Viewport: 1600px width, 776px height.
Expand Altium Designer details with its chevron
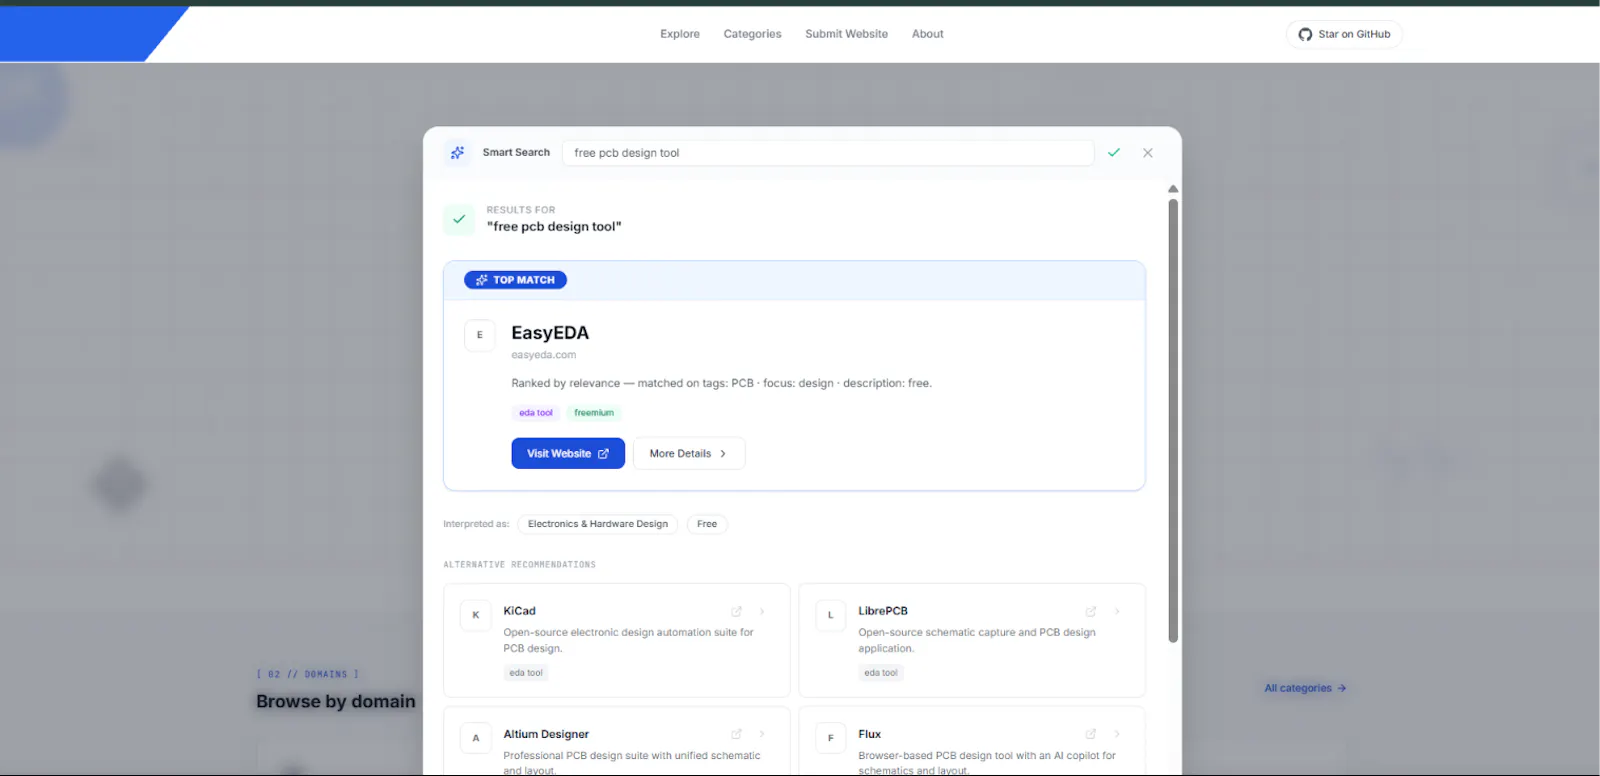[x=762, y=734]
